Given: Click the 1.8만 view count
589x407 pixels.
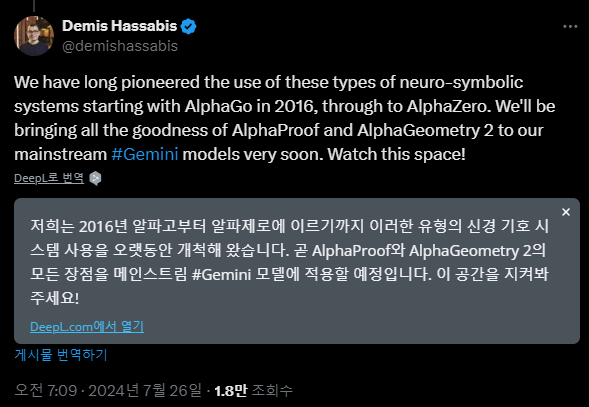Looking at the screenshot, I should point(231,391).
